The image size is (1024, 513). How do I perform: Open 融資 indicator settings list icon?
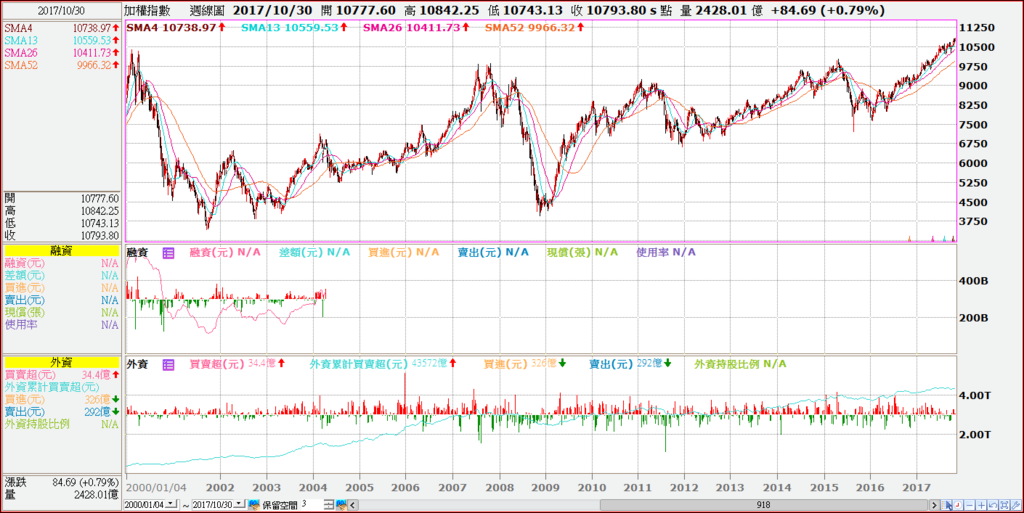pos(168,253)
